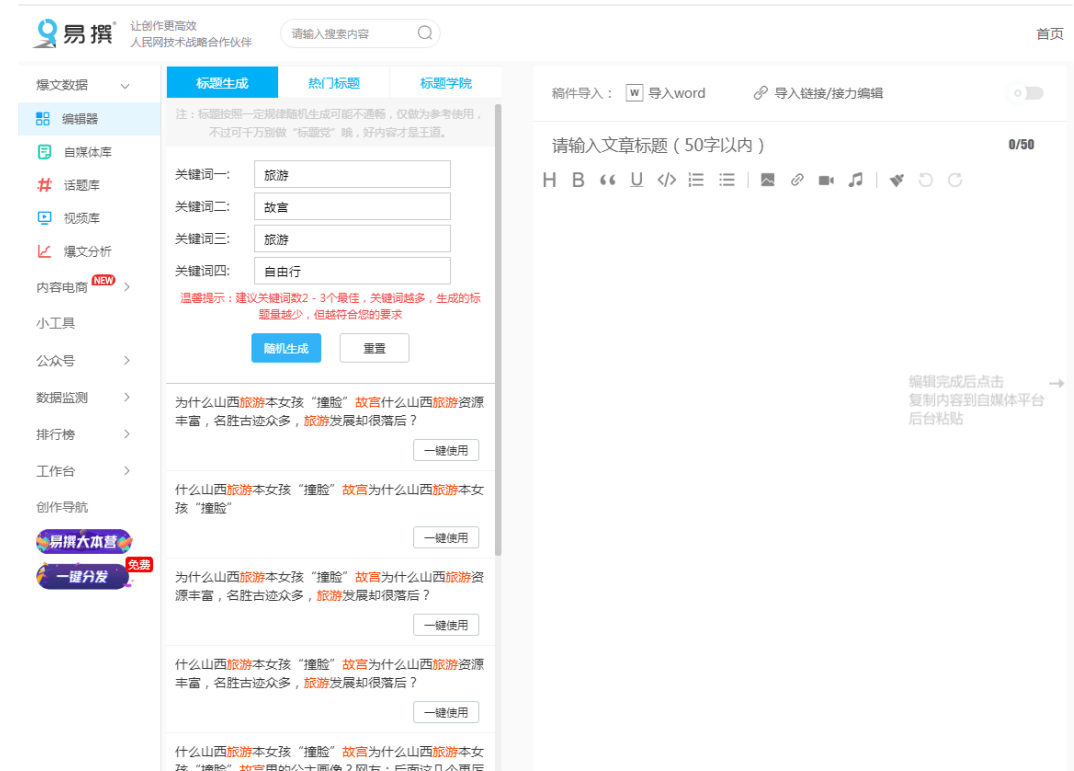Click 导入链接/接力编辑 link
Viewport: 1074px width, 771px height.
tap(819, 93)
